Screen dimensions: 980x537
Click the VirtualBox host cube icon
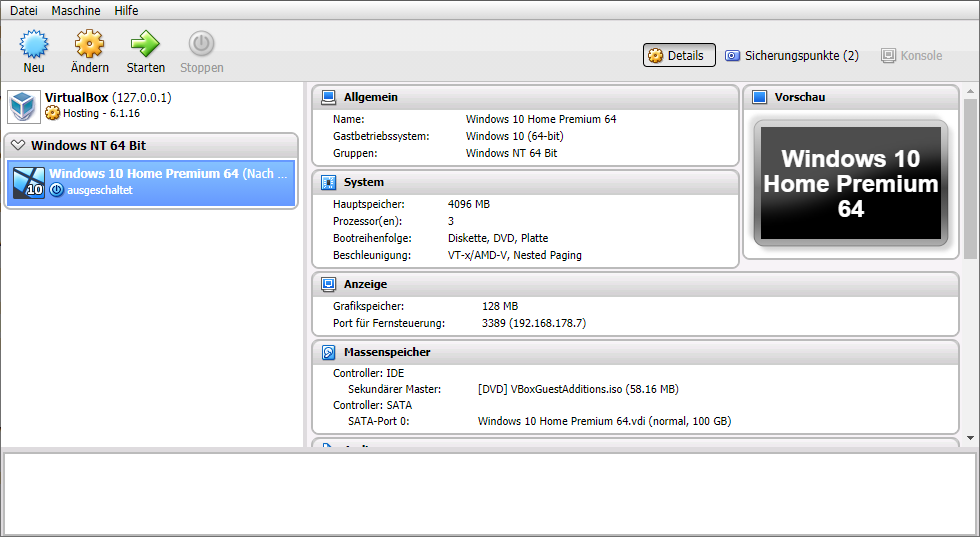pyautogui.click(x=23, y=106)
